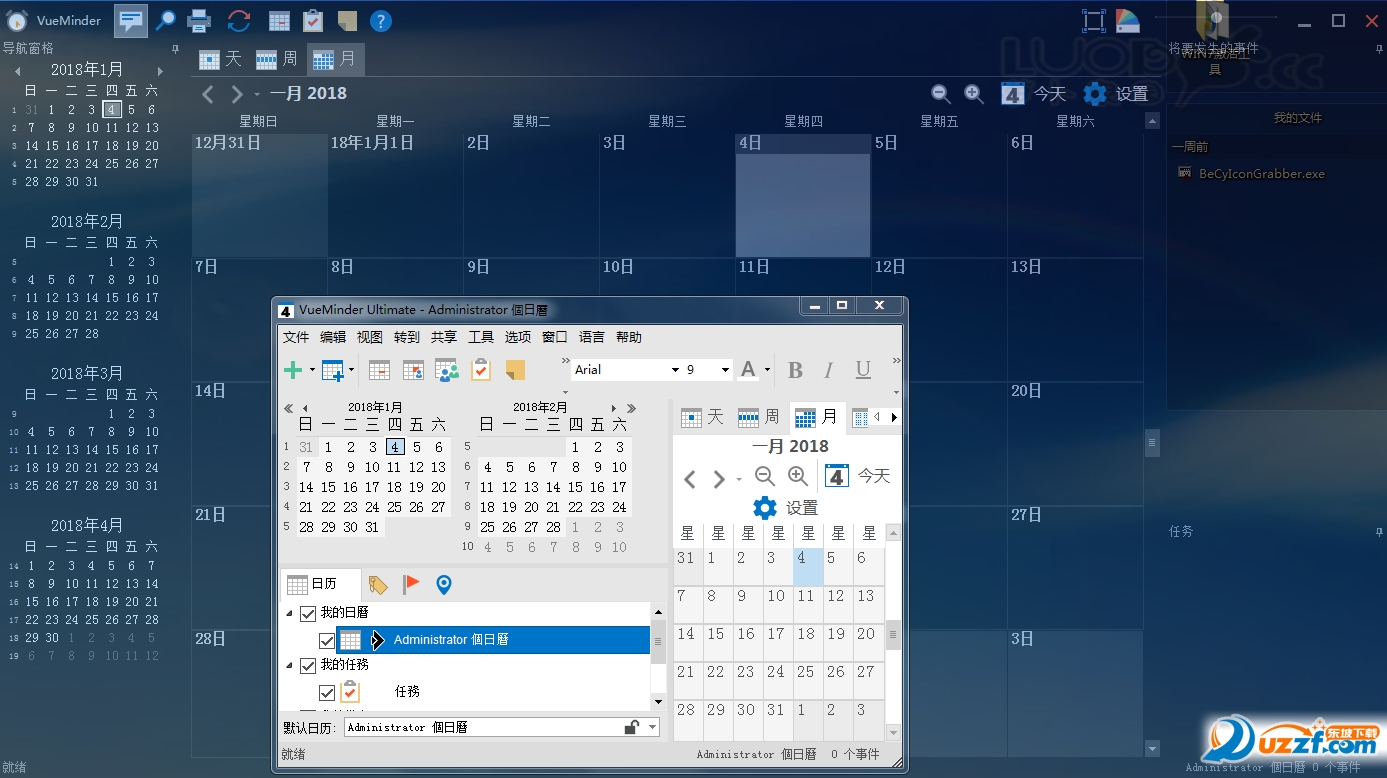Click the sticky note icon in the top bar
The height and width of the screenshot is (778, 1387).
(x=347, y=20)
